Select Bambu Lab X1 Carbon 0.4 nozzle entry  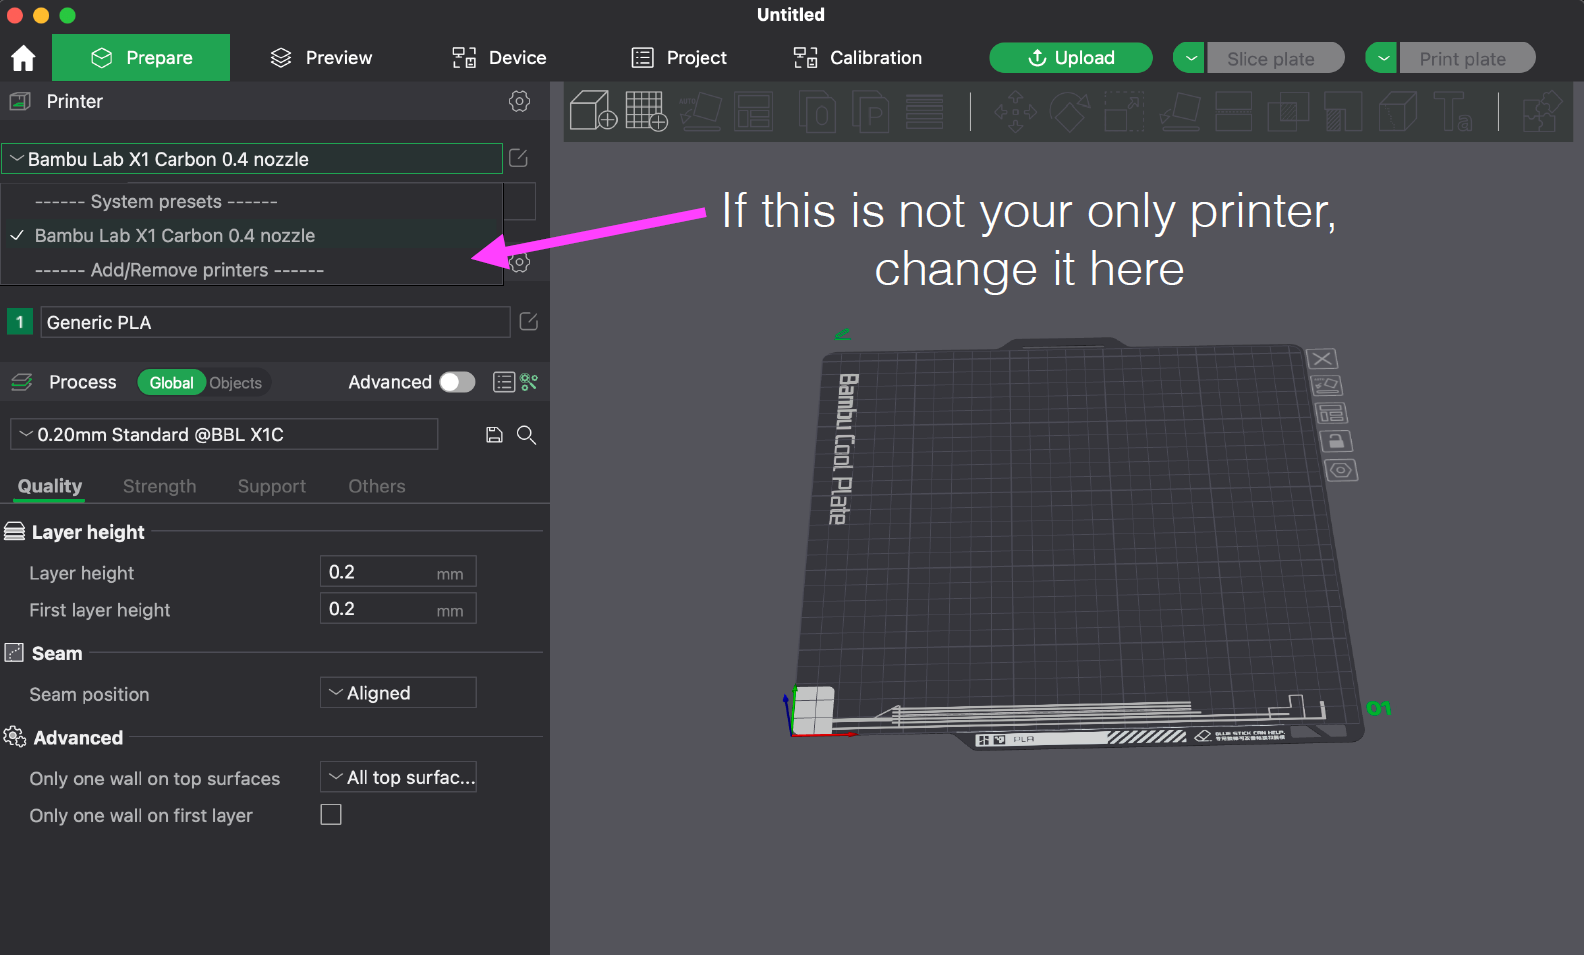[x=252, y=236]
